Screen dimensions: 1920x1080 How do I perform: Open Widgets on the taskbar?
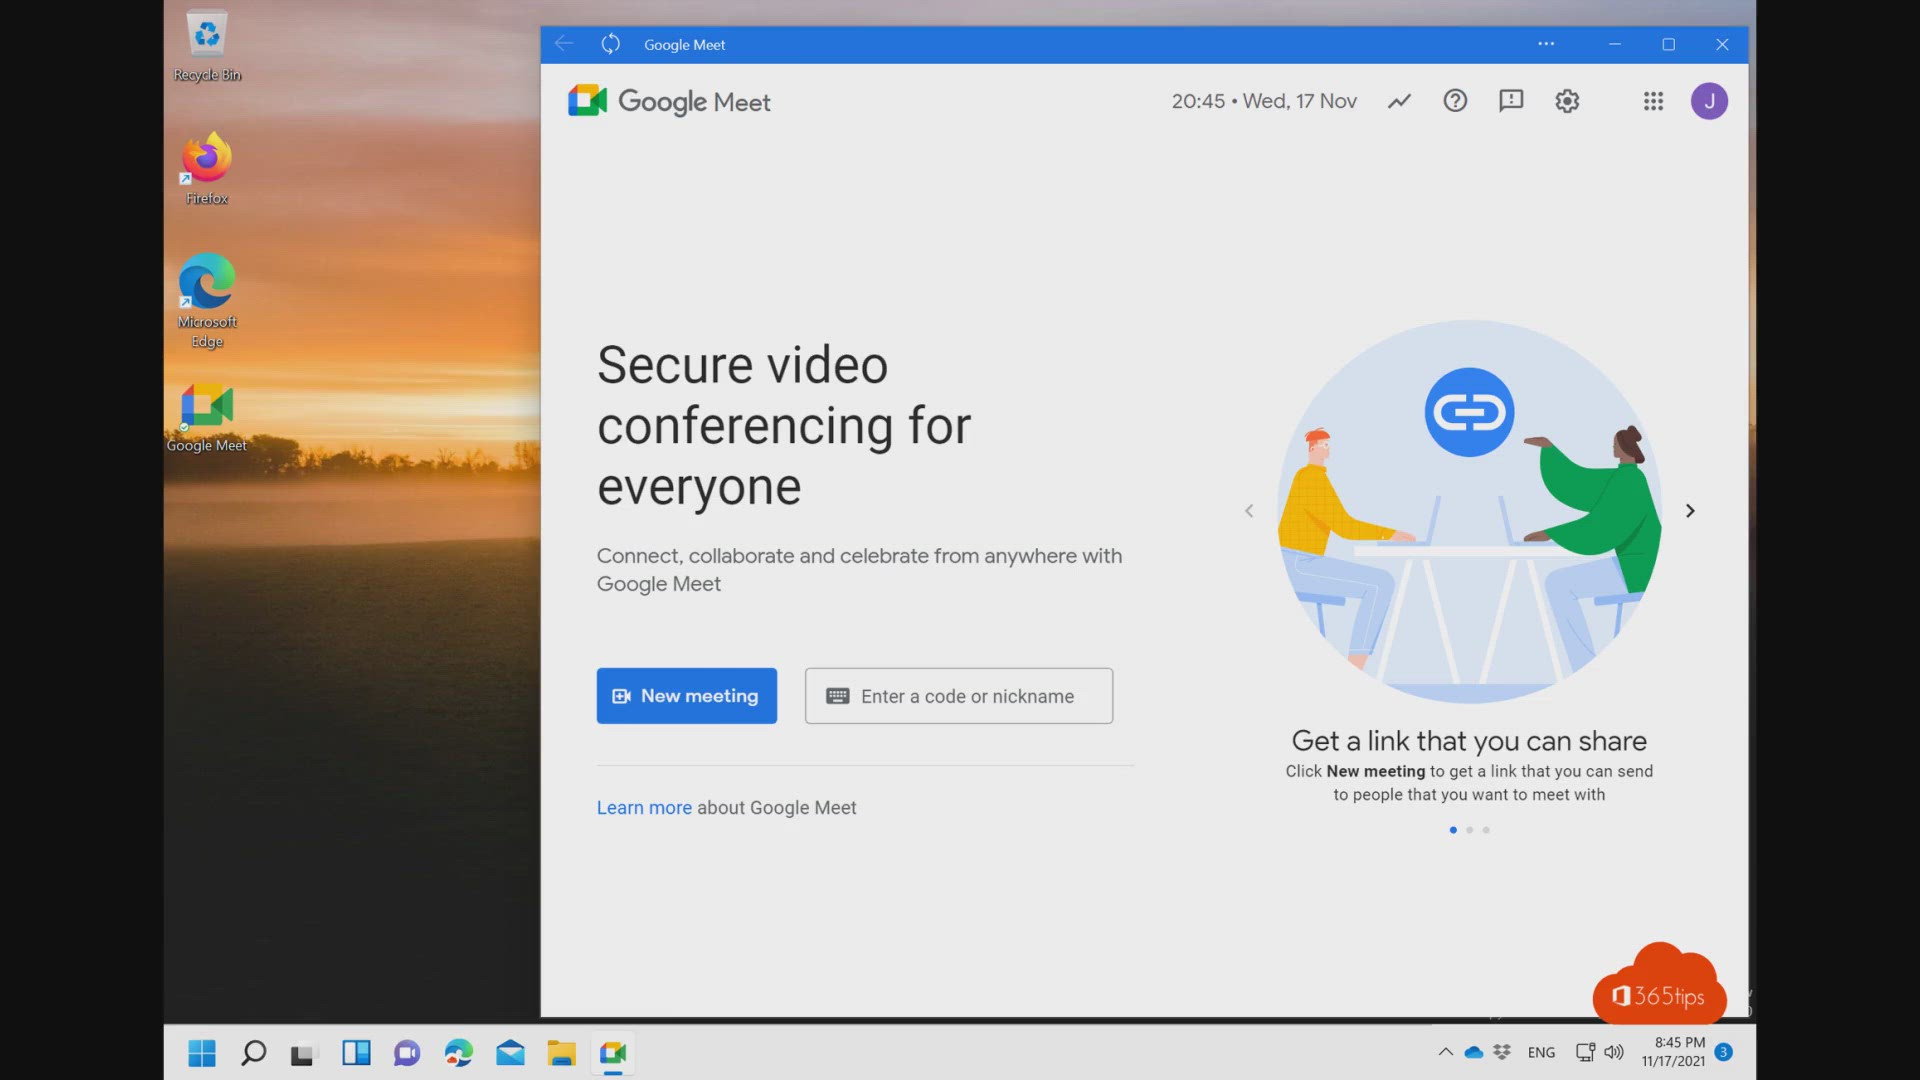pos(356,1053)
